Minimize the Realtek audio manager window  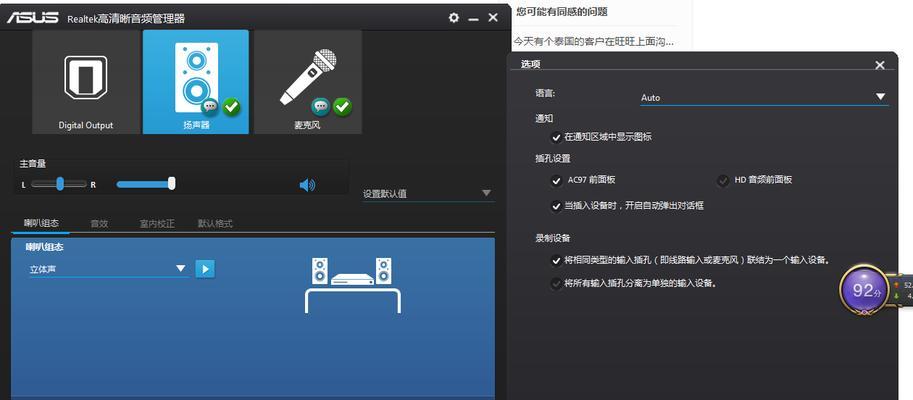pos(473,19)
